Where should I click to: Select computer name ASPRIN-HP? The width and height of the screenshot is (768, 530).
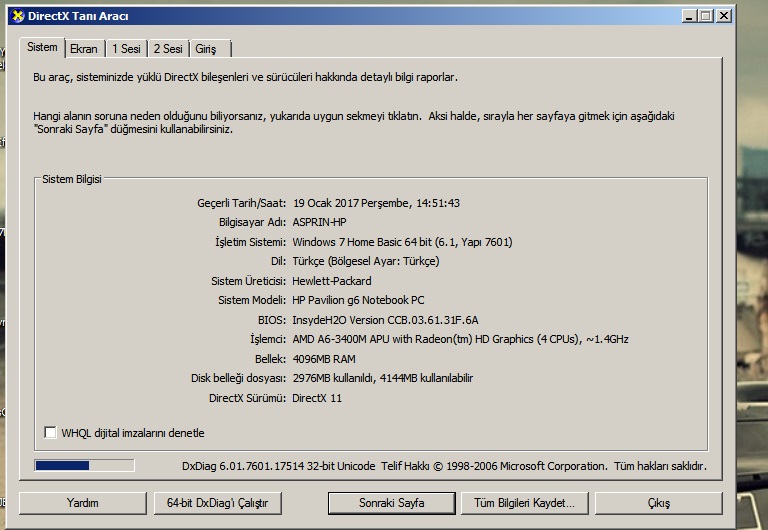[319, 222]
